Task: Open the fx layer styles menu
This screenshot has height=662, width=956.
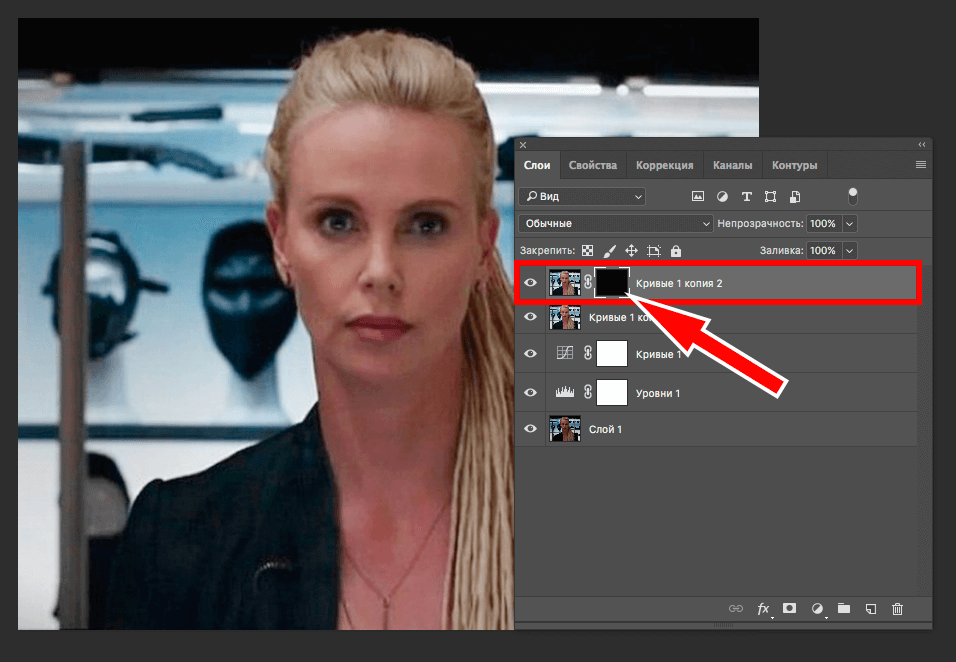Action: [763, 608]
